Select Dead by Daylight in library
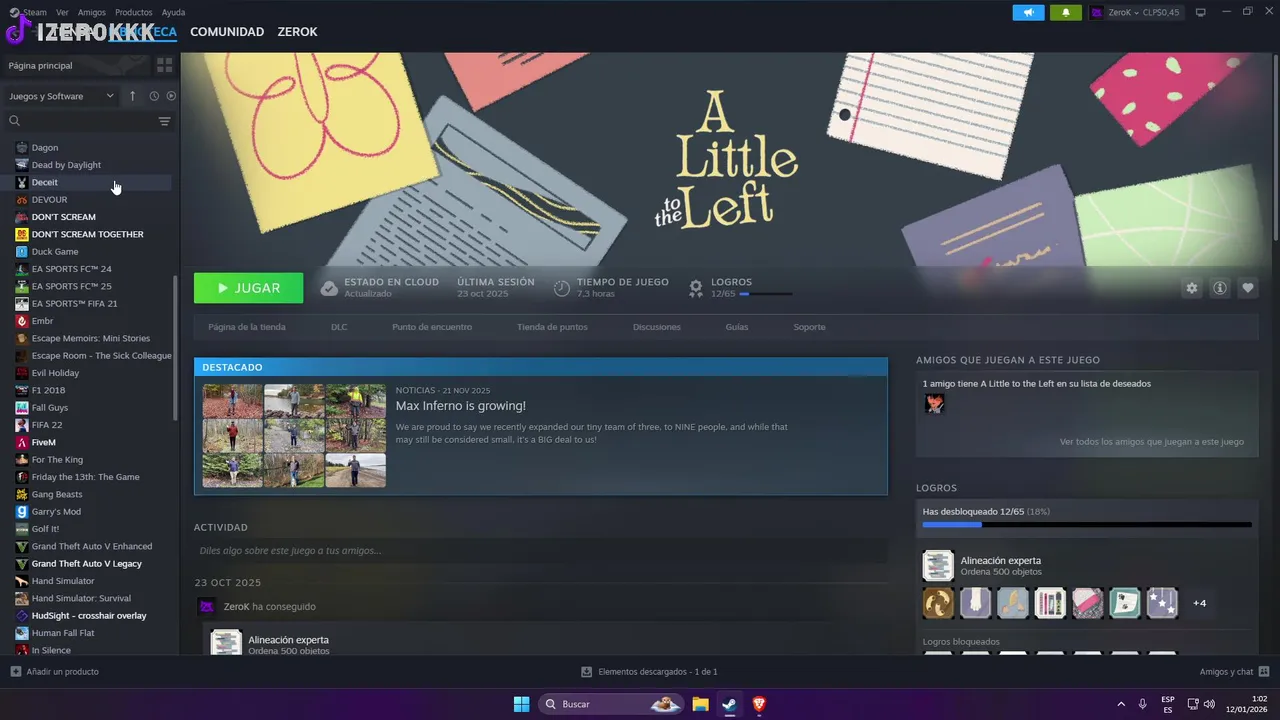1280x720 pixels. pos(66,165)
